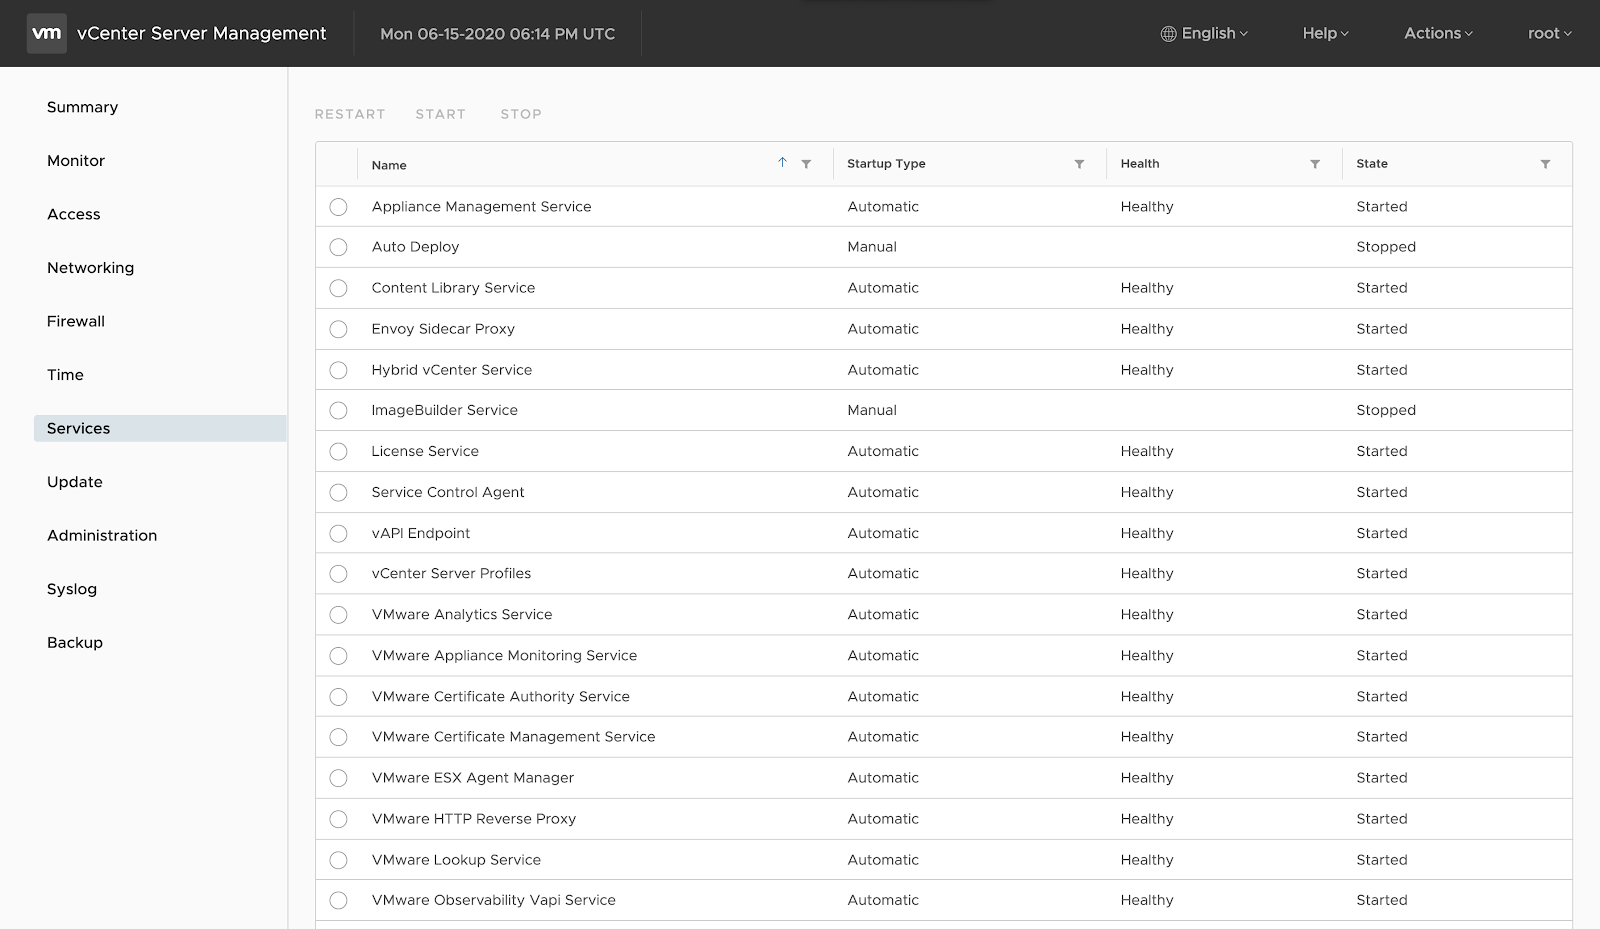Click the Name column header

(x=389, y=165)
